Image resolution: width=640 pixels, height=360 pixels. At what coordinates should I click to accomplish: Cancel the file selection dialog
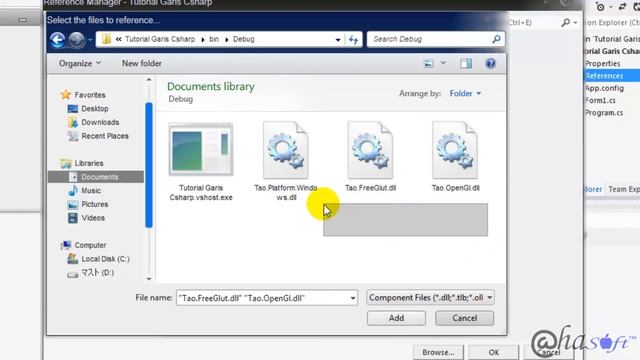(464, 318)
